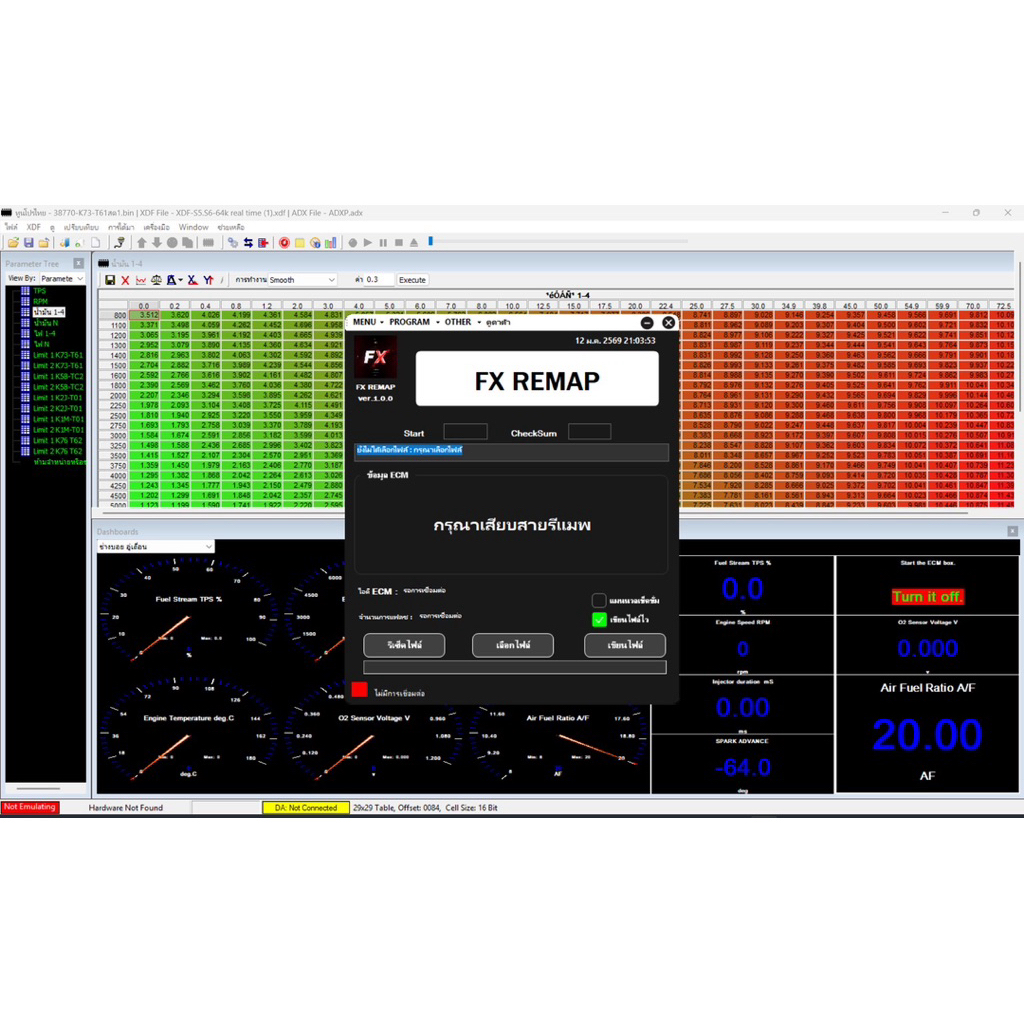Click the blank new document toolbar icon
Screen dimensions: 1024x1024
coord(96,243)
